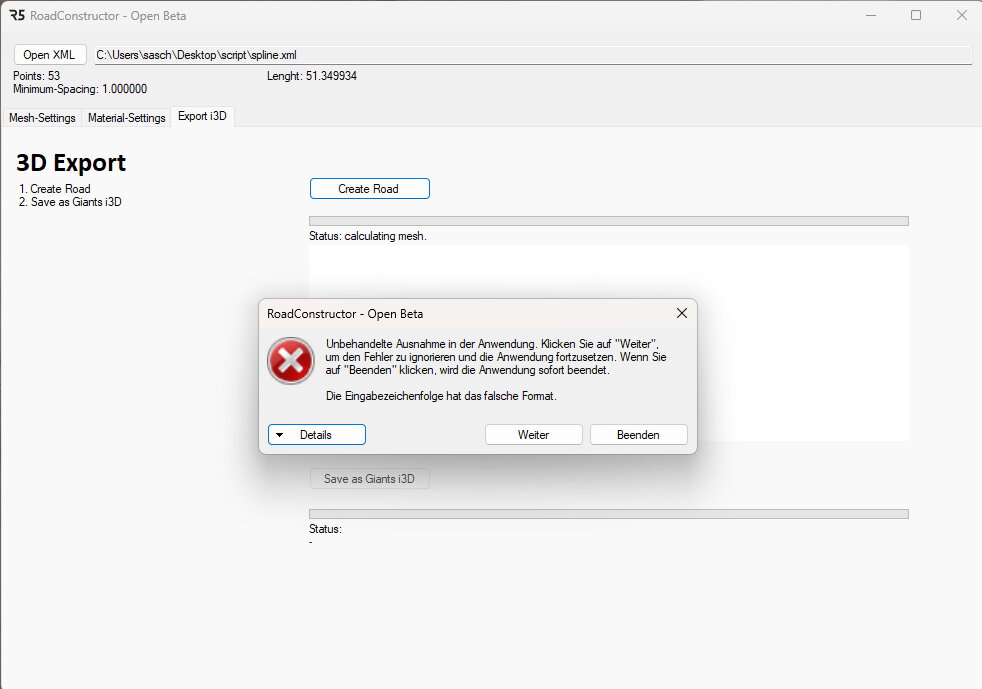Viewport: 982px width, 689px height.
Task: Click the RoadConstructor logo in title bar
Action: [17, 16]
